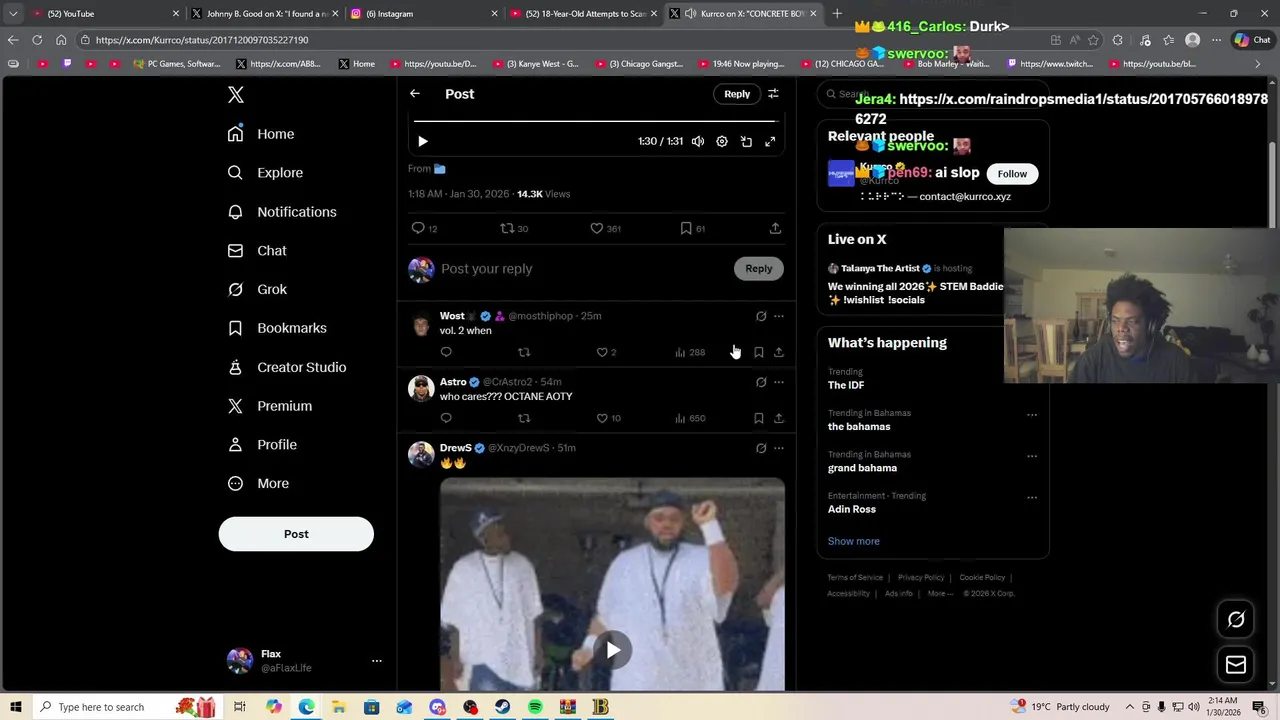1280x720 pixels.
Task: Click the reply icon with 12
Action: (x=424, y=229)
